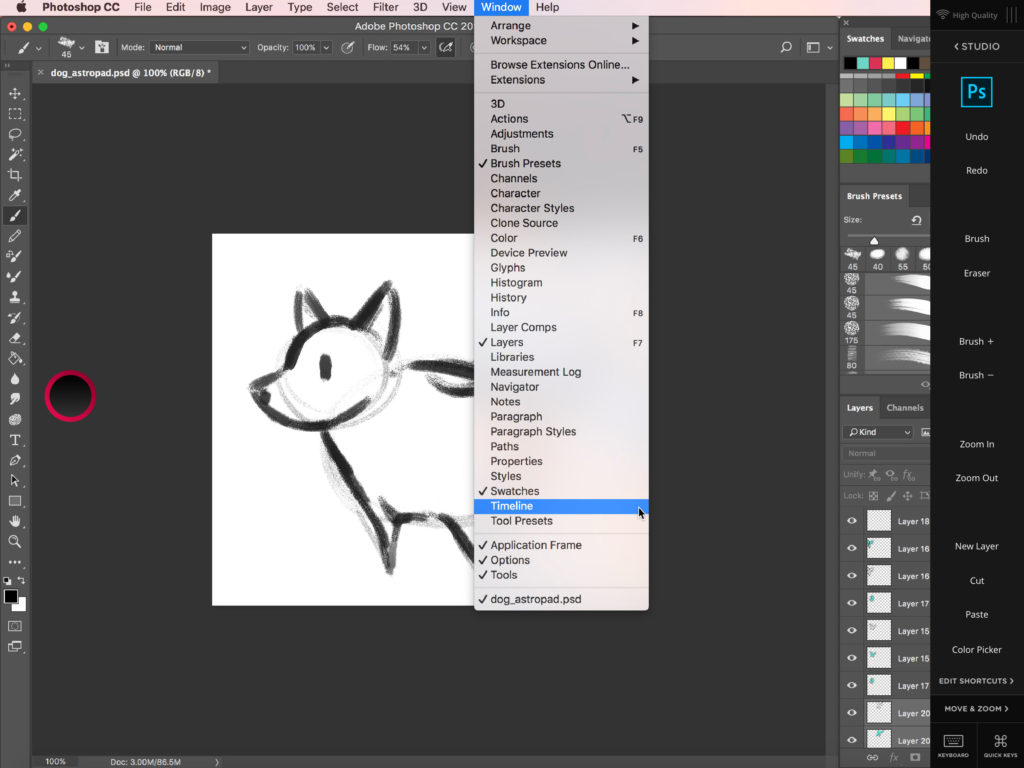This screenshot has width=1024, height=768.
Task: Select the dog_astropad.psd document tab
Action: point(131,72)
